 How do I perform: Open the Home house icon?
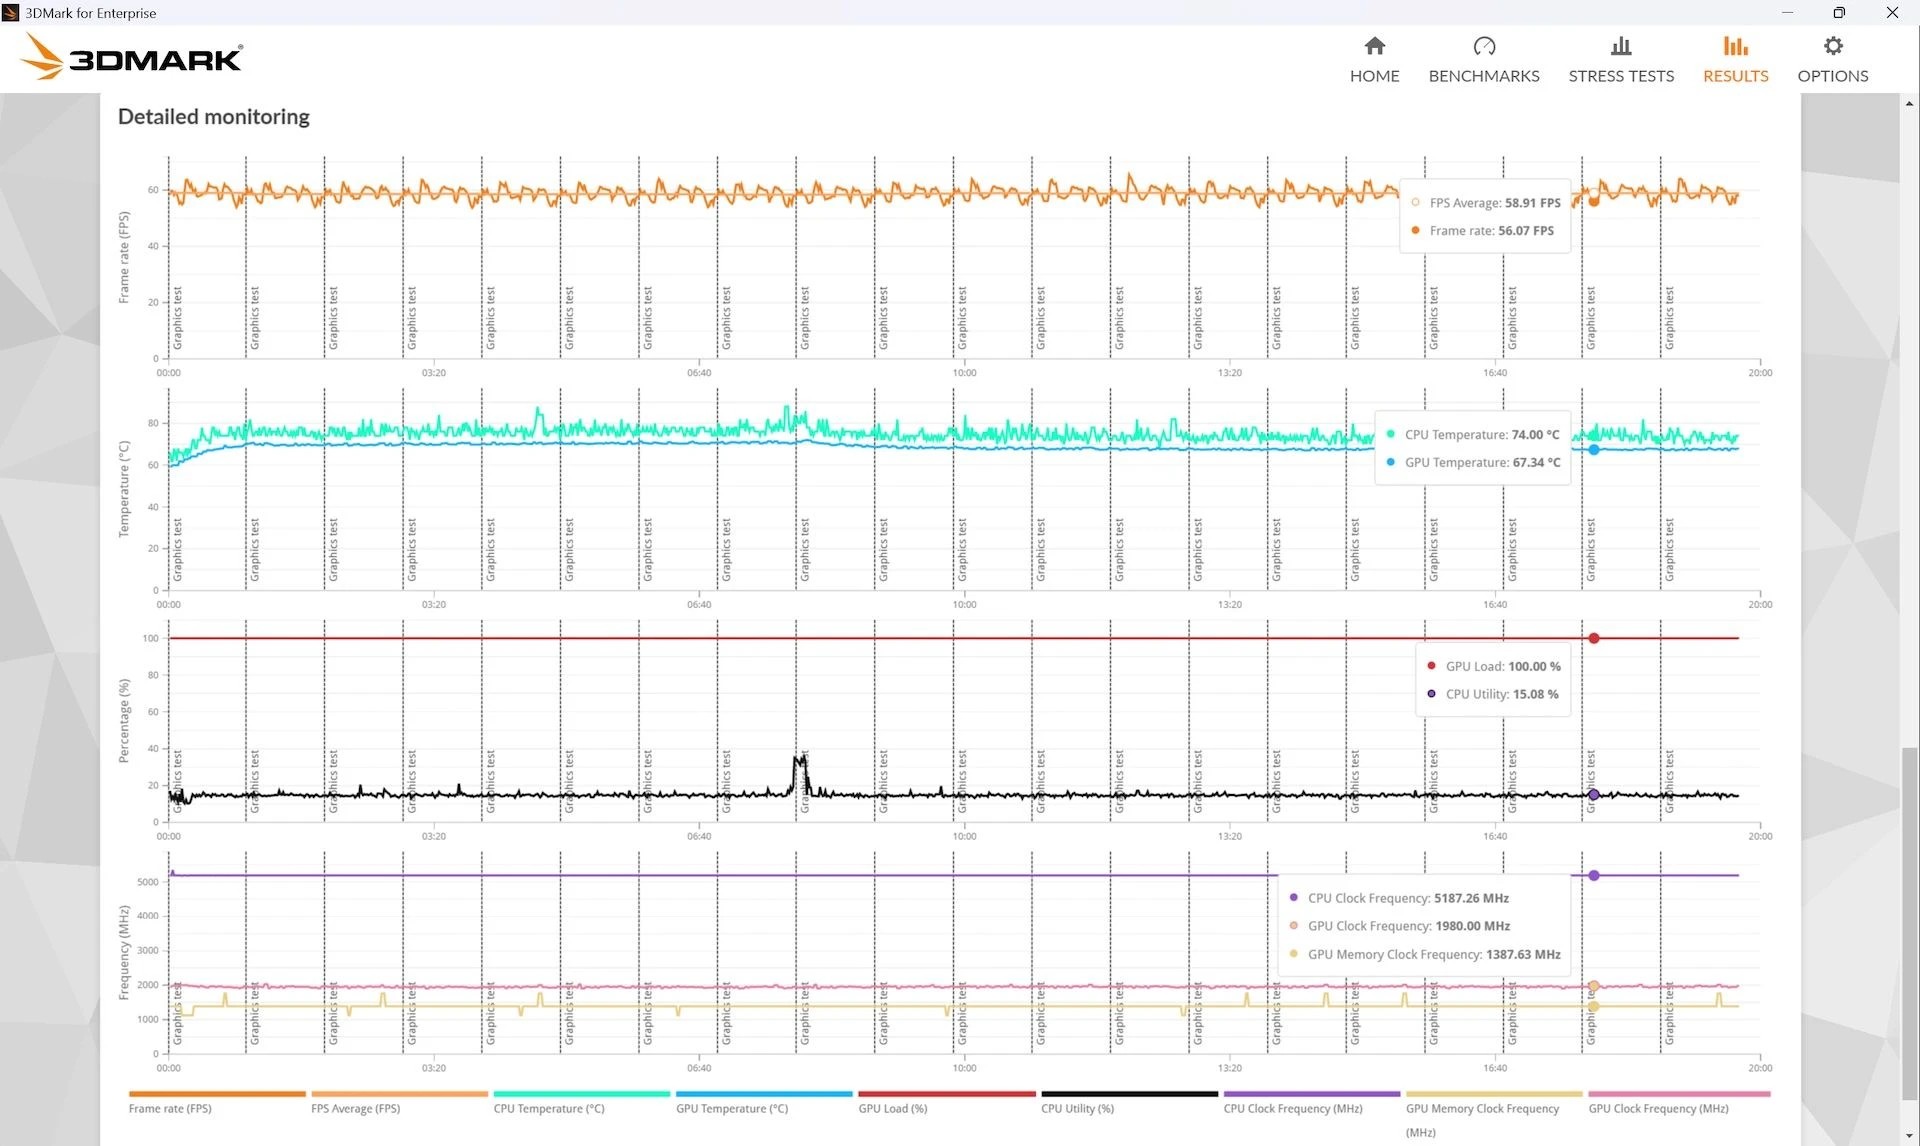pyautogui.click(x=1374, y=46)
